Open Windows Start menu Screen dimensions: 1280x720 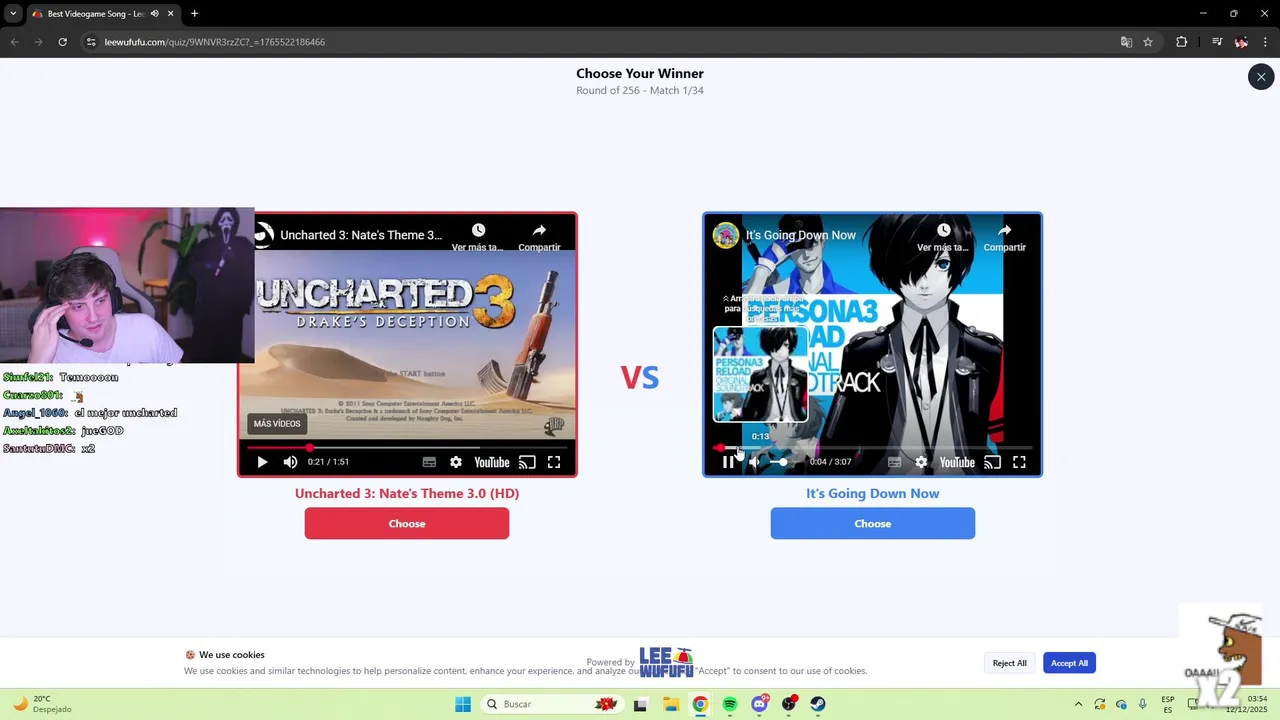point(463,704)
